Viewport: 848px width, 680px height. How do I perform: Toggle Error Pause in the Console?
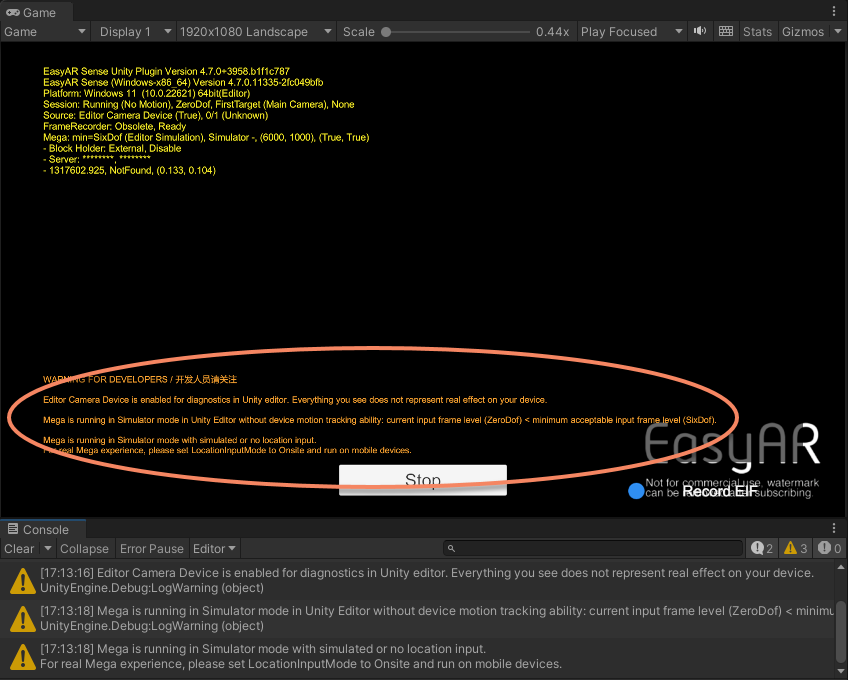[x=152, y=549]
